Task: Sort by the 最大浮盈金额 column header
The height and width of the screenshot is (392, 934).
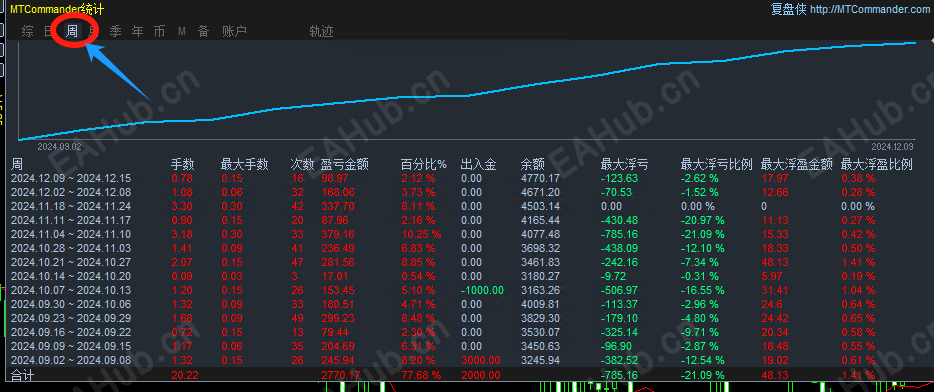Action: pyautogui.click(x=797, y=164)
